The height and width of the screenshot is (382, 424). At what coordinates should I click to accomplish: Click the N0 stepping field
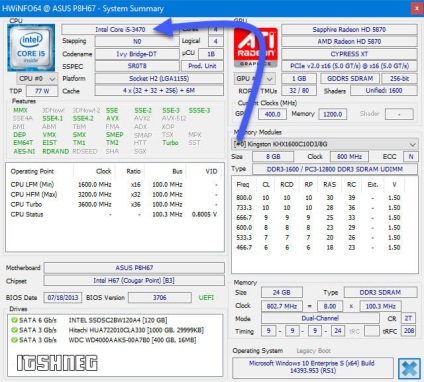(x=137, y=42)
